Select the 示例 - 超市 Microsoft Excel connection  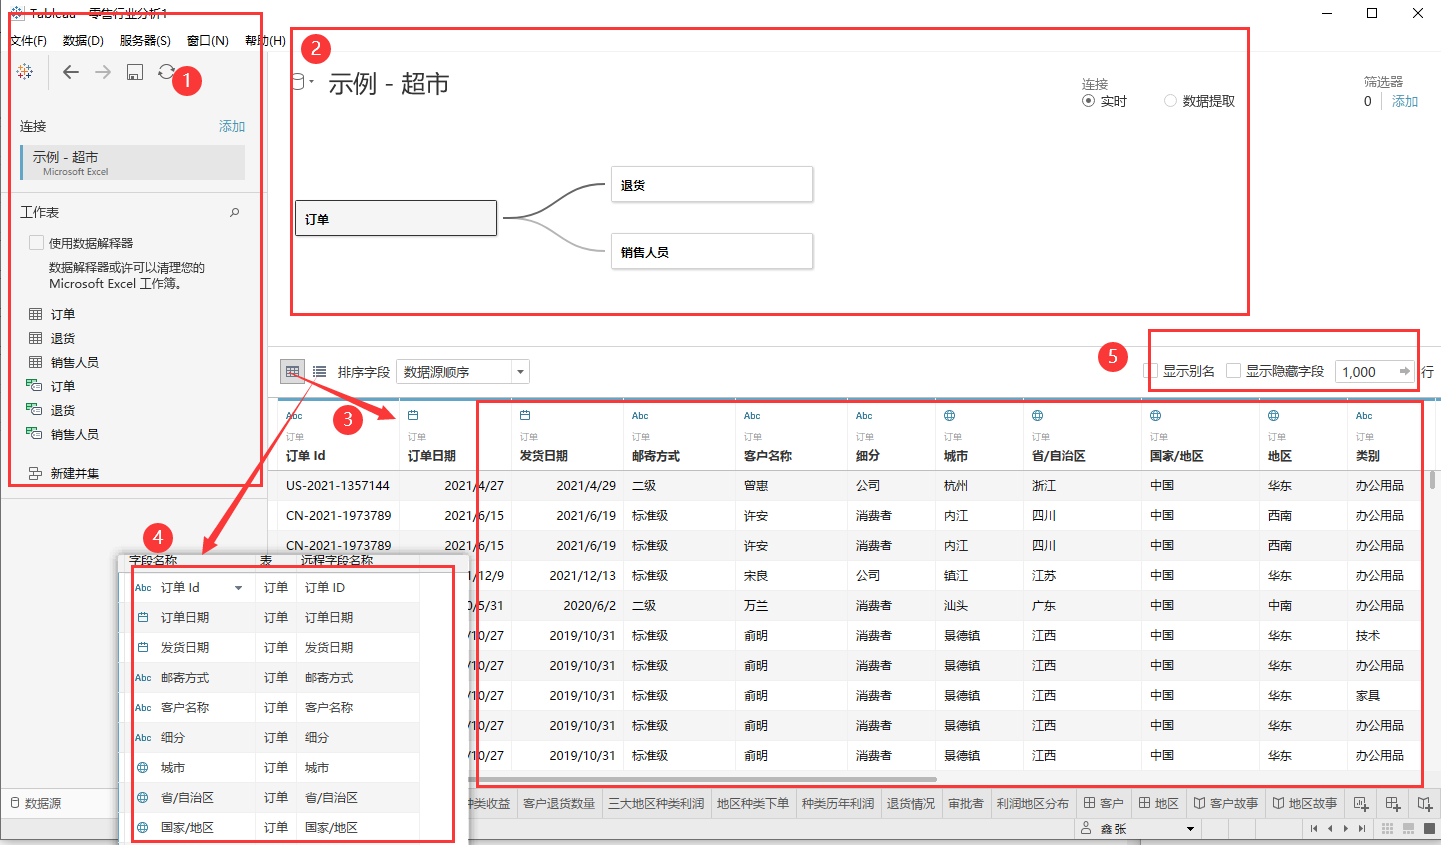click(132, 163)
